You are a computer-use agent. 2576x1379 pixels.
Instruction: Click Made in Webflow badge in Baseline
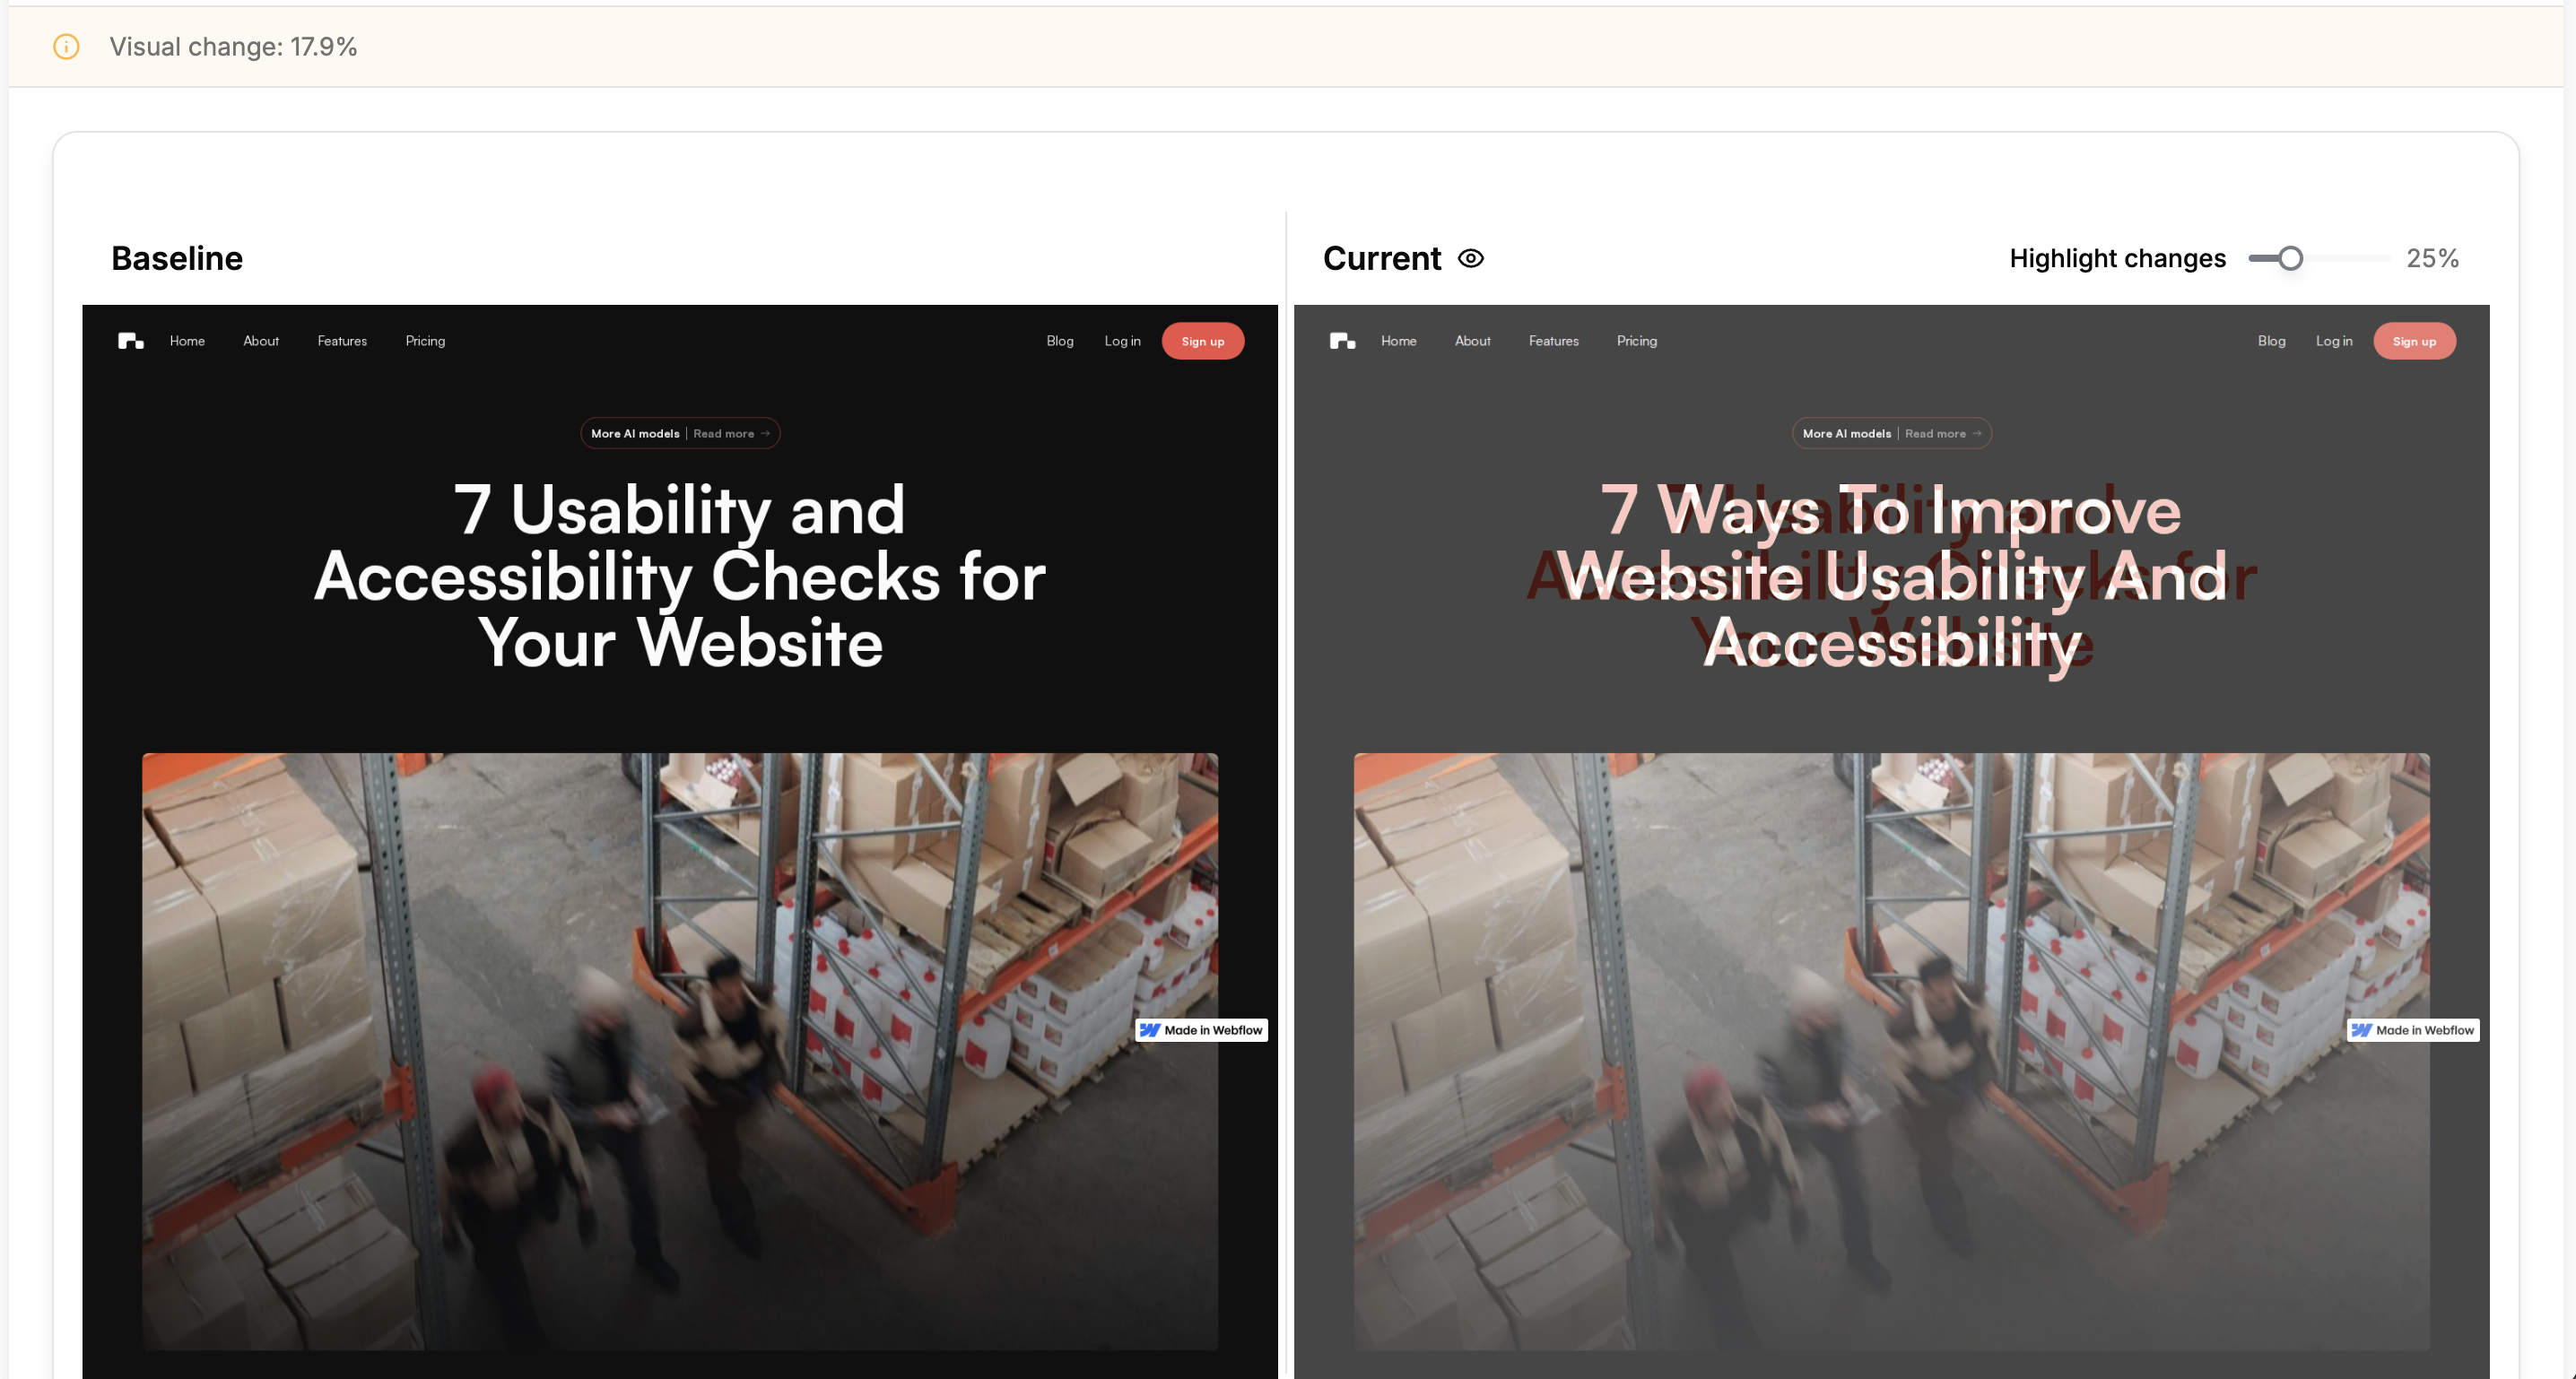1201,1030
